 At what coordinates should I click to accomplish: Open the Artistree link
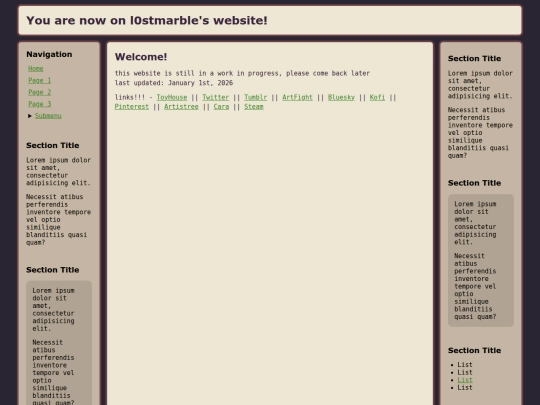[x=181, y=107]
